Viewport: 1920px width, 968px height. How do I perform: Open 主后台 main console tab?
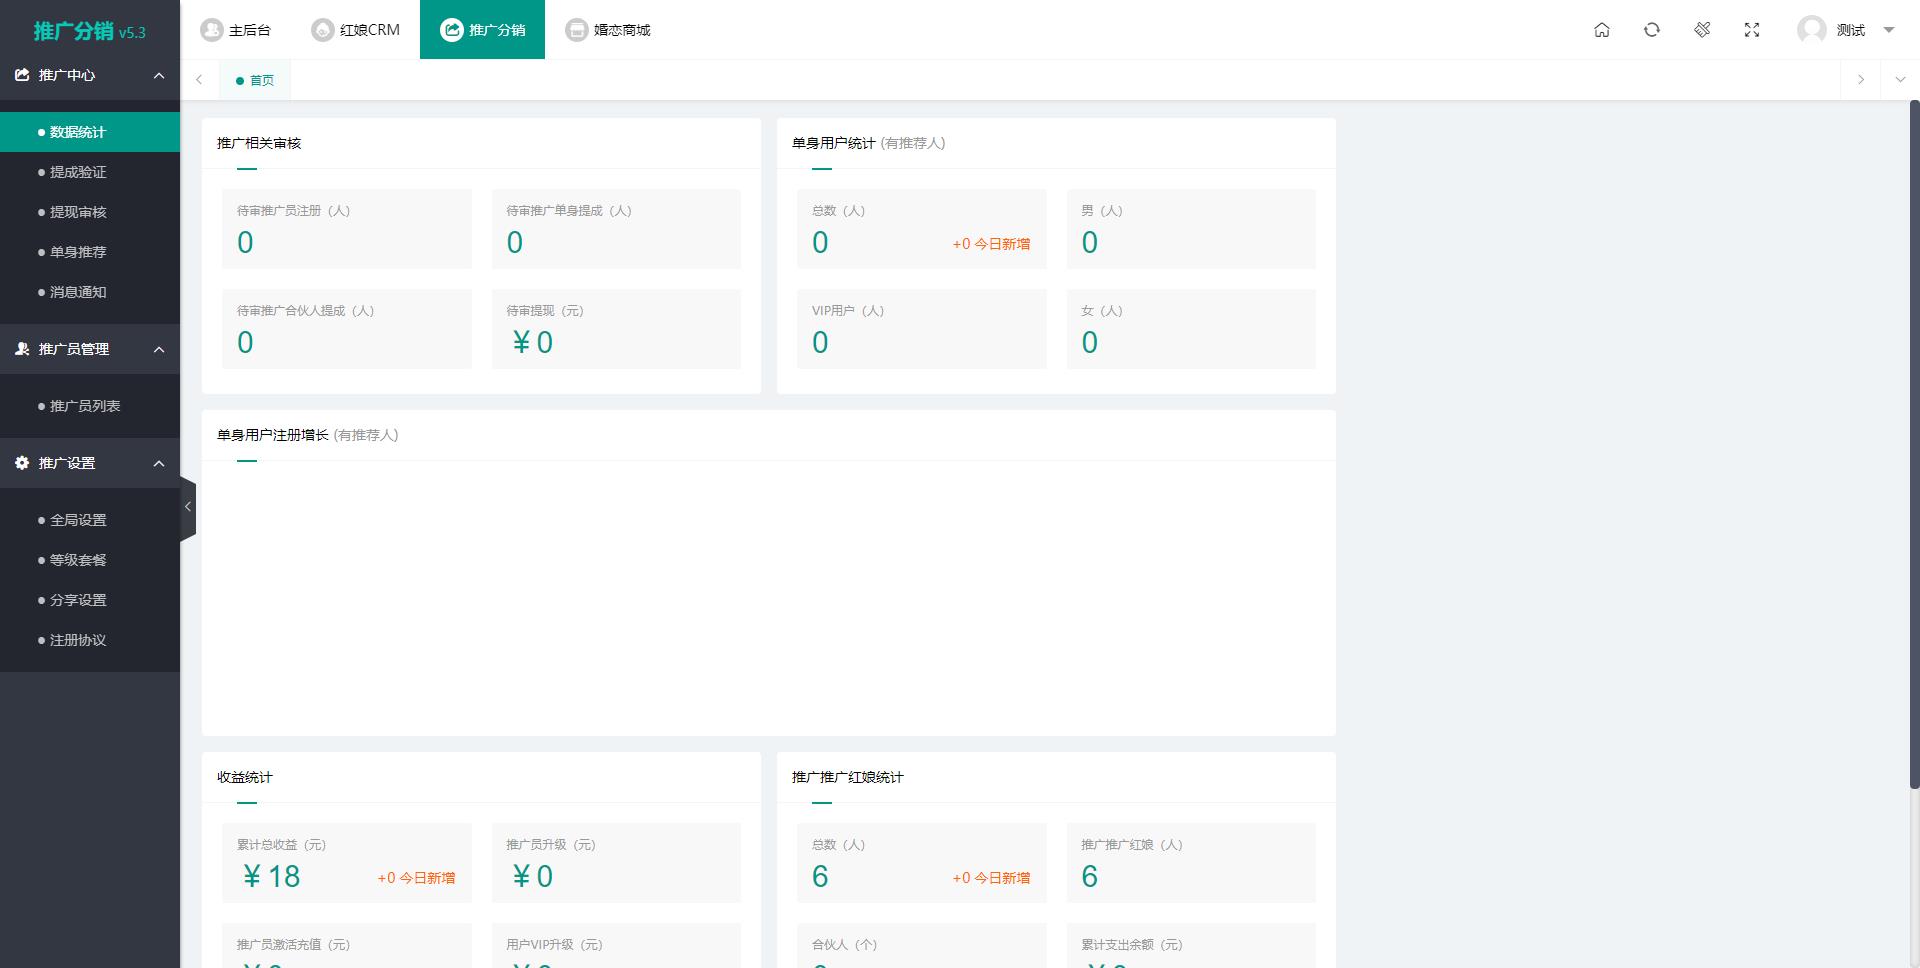pos(236,30)
